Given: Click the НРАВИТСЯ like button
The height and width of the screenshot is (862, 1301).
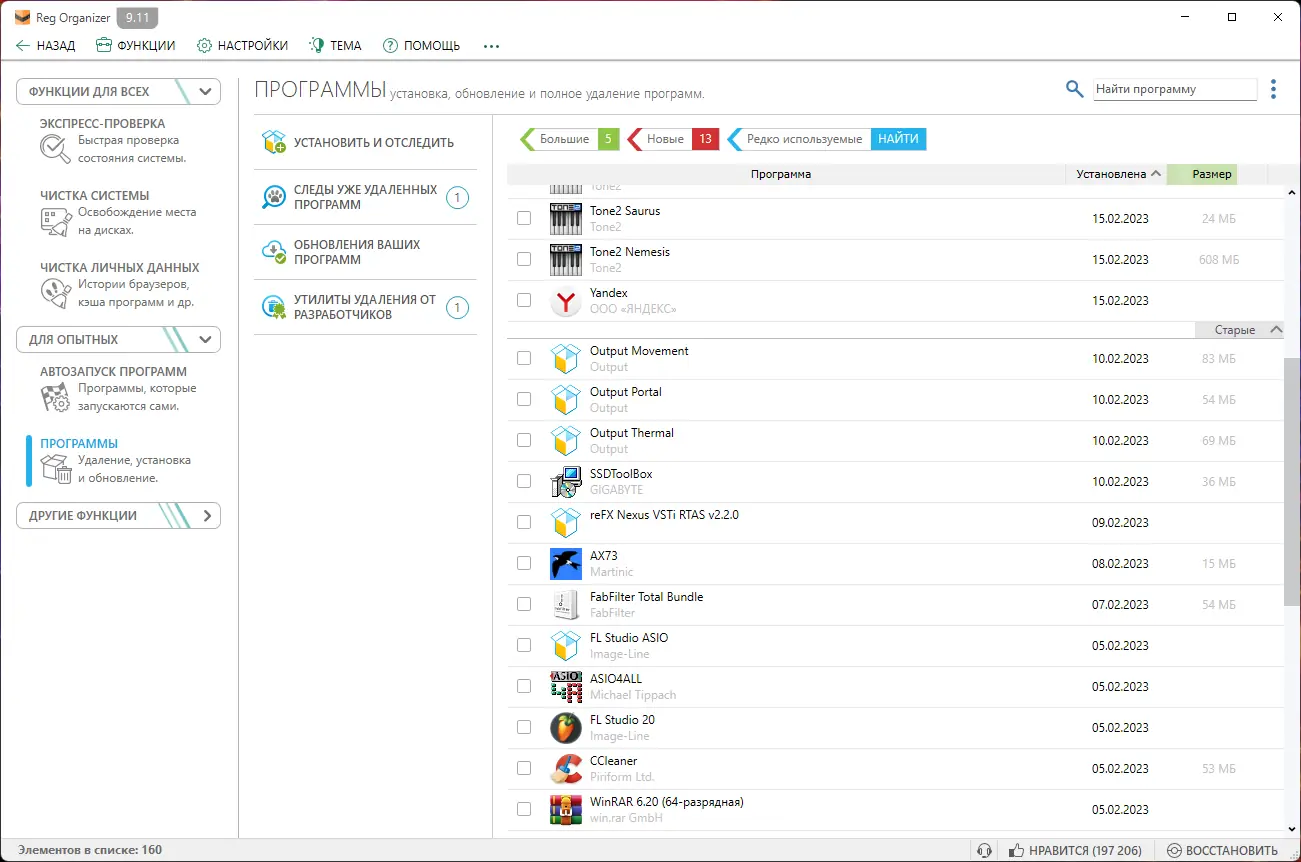Looking at the screenshot, I should (1075, 850).
